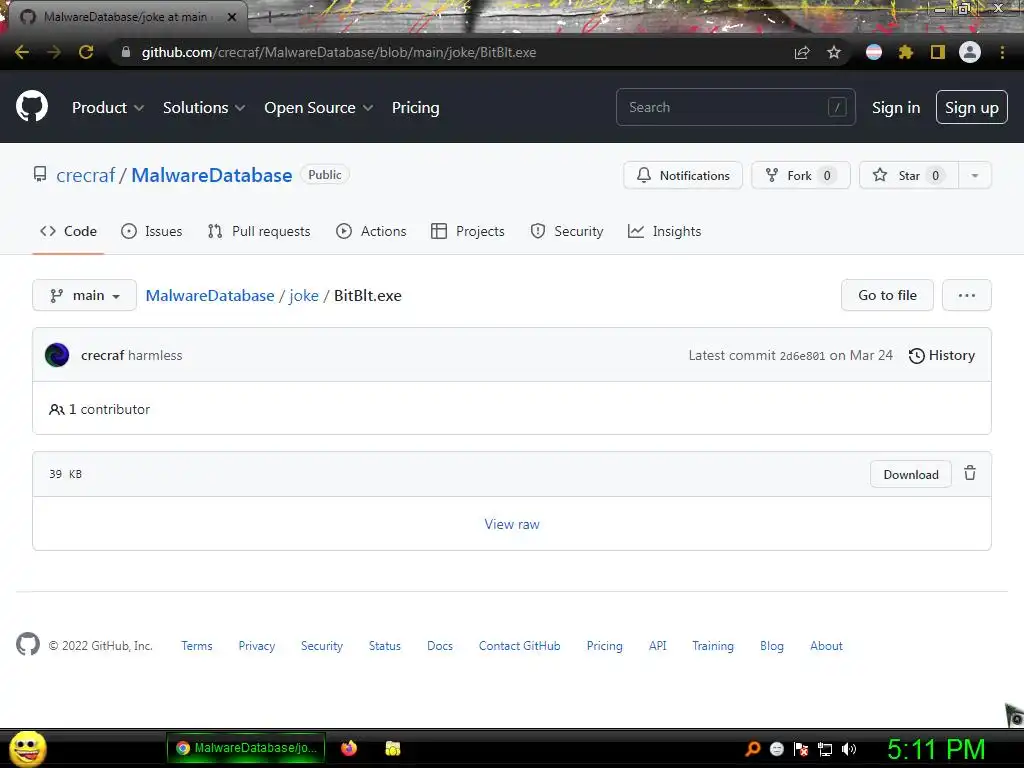Open the main branch selector dropdown
This screenshot has width=1024, height=768.
click(x=84, y=295)
